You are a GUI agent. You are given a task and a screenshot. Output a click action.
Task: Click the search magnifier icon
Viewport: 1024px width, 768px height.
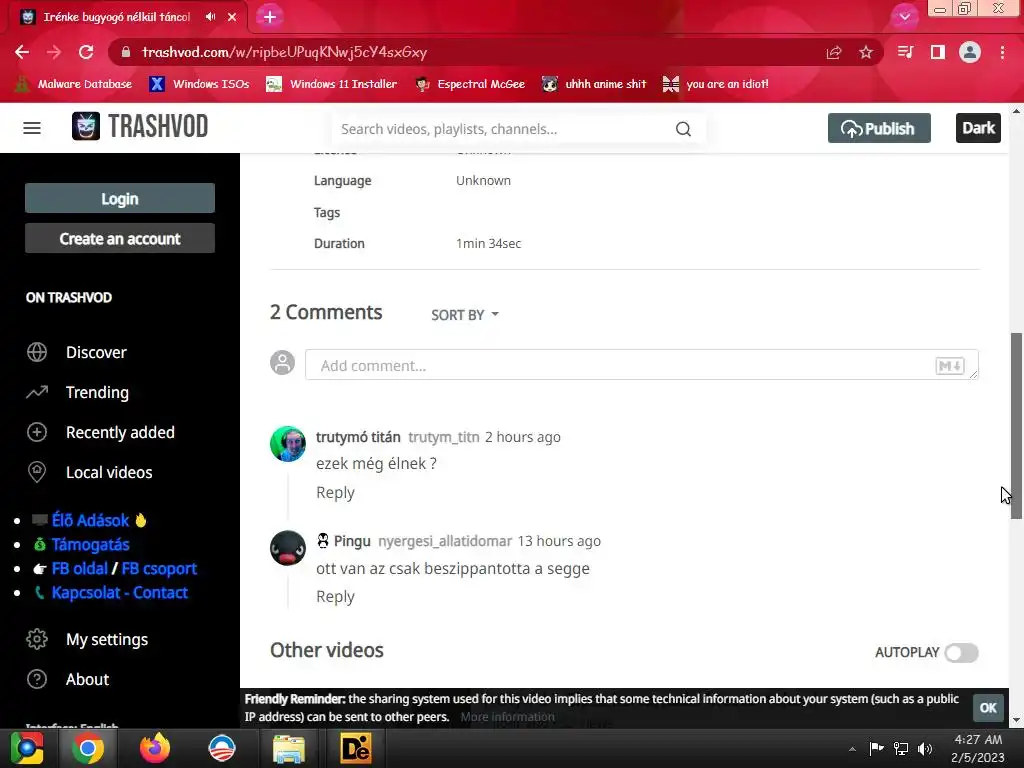(x=683, y=129)
